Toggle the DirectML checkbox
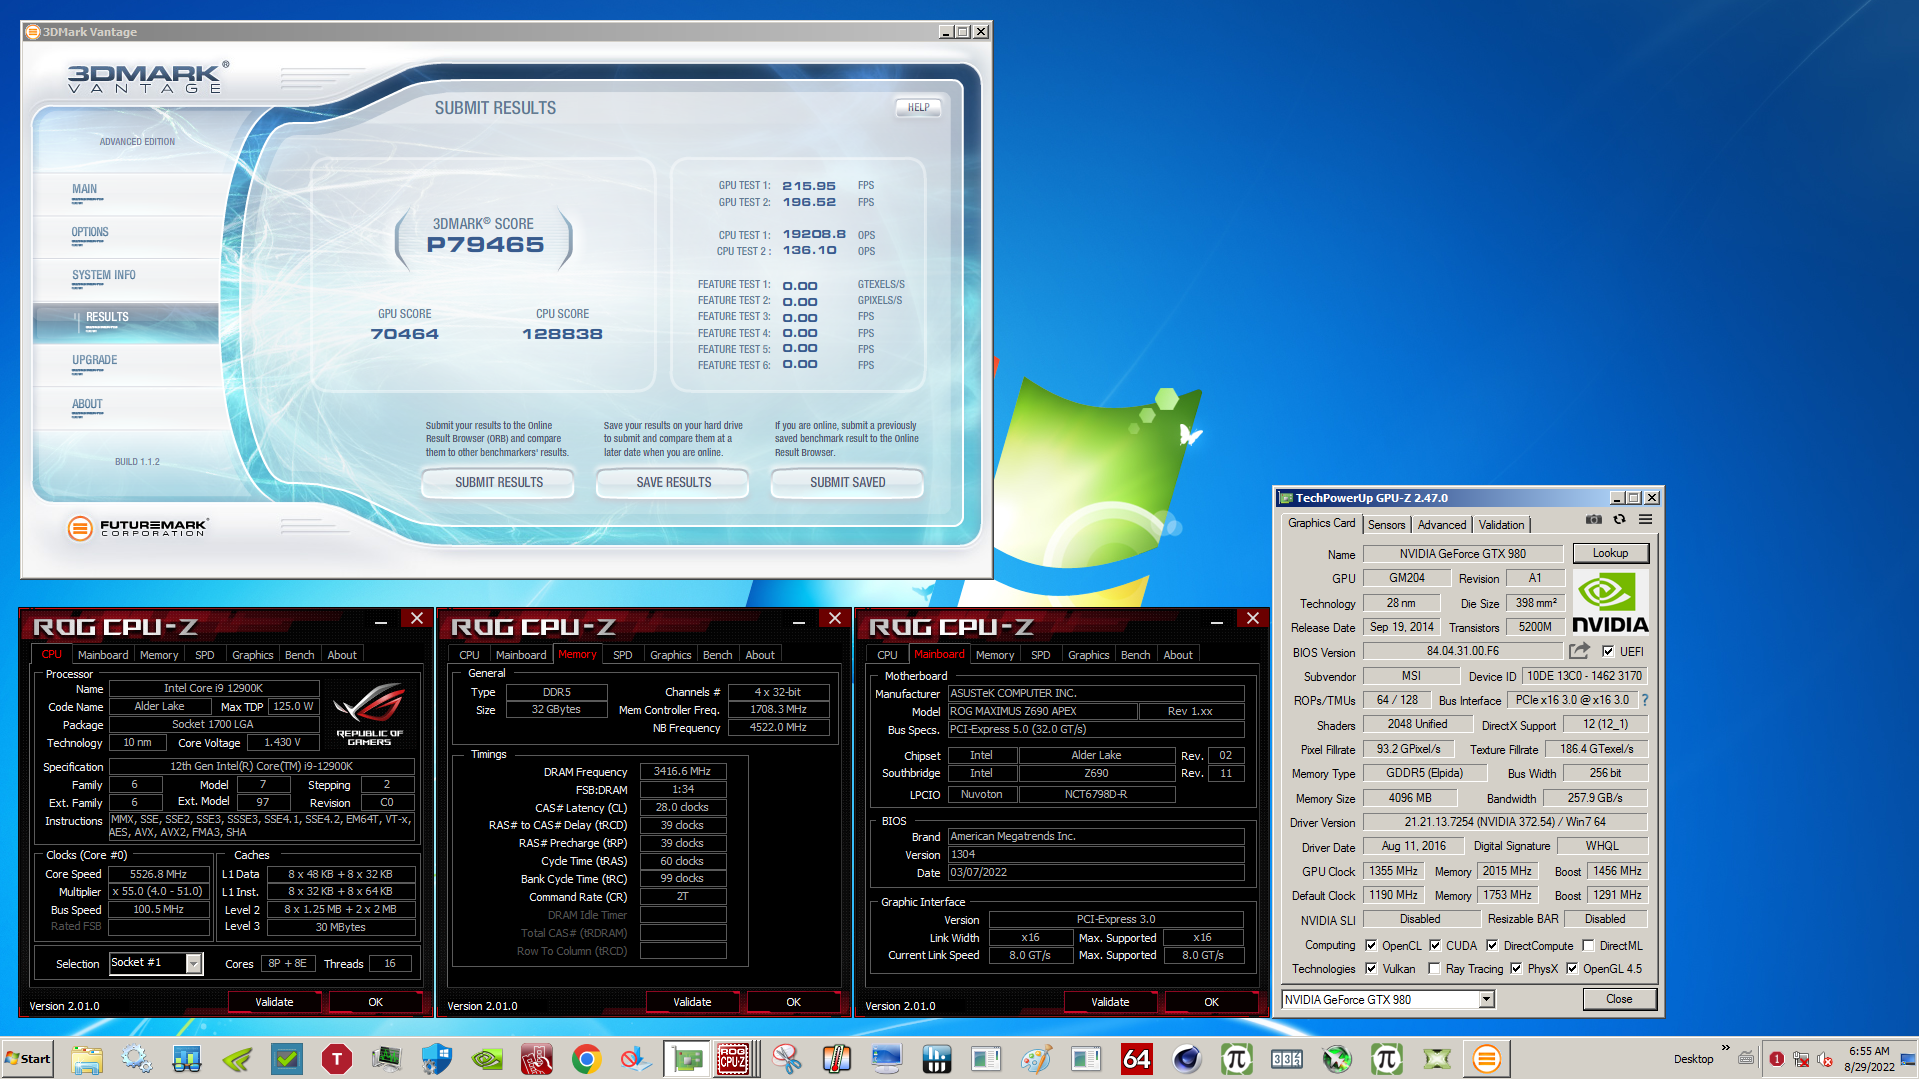Screen dimensions: 1919x1079 tap(1588, 945)
